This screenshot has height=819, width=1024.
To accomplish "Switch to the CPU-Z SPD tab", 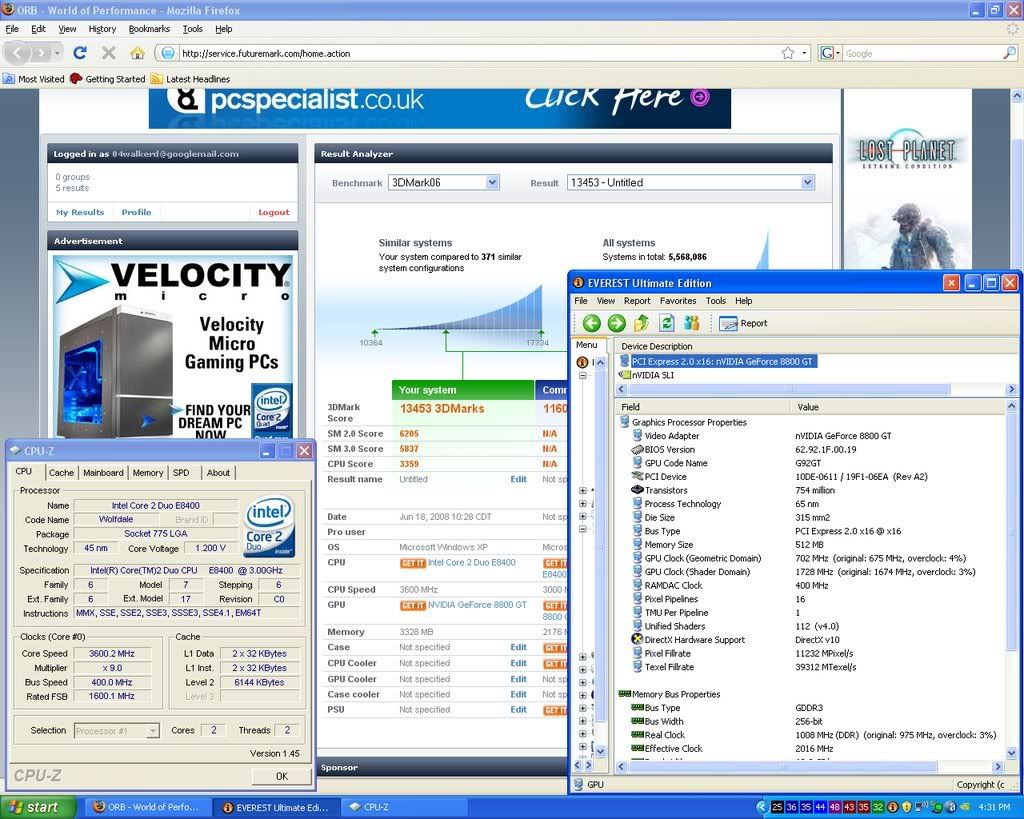I will tap(181, 472).
